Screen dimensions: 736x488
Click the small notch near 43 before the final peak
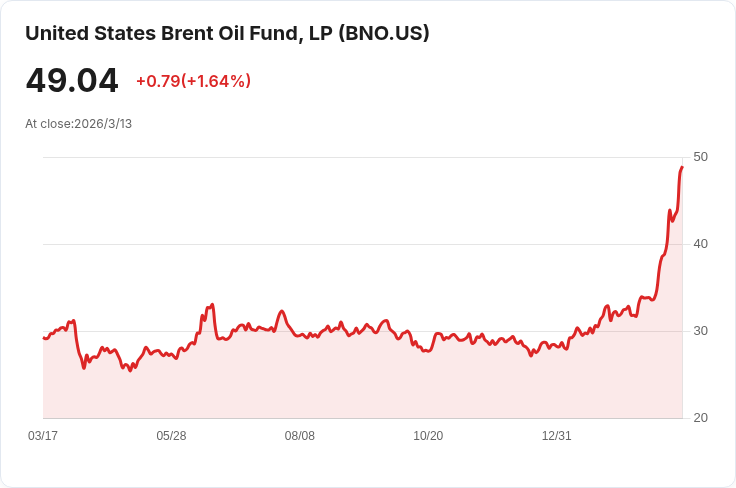coord(672,220)
